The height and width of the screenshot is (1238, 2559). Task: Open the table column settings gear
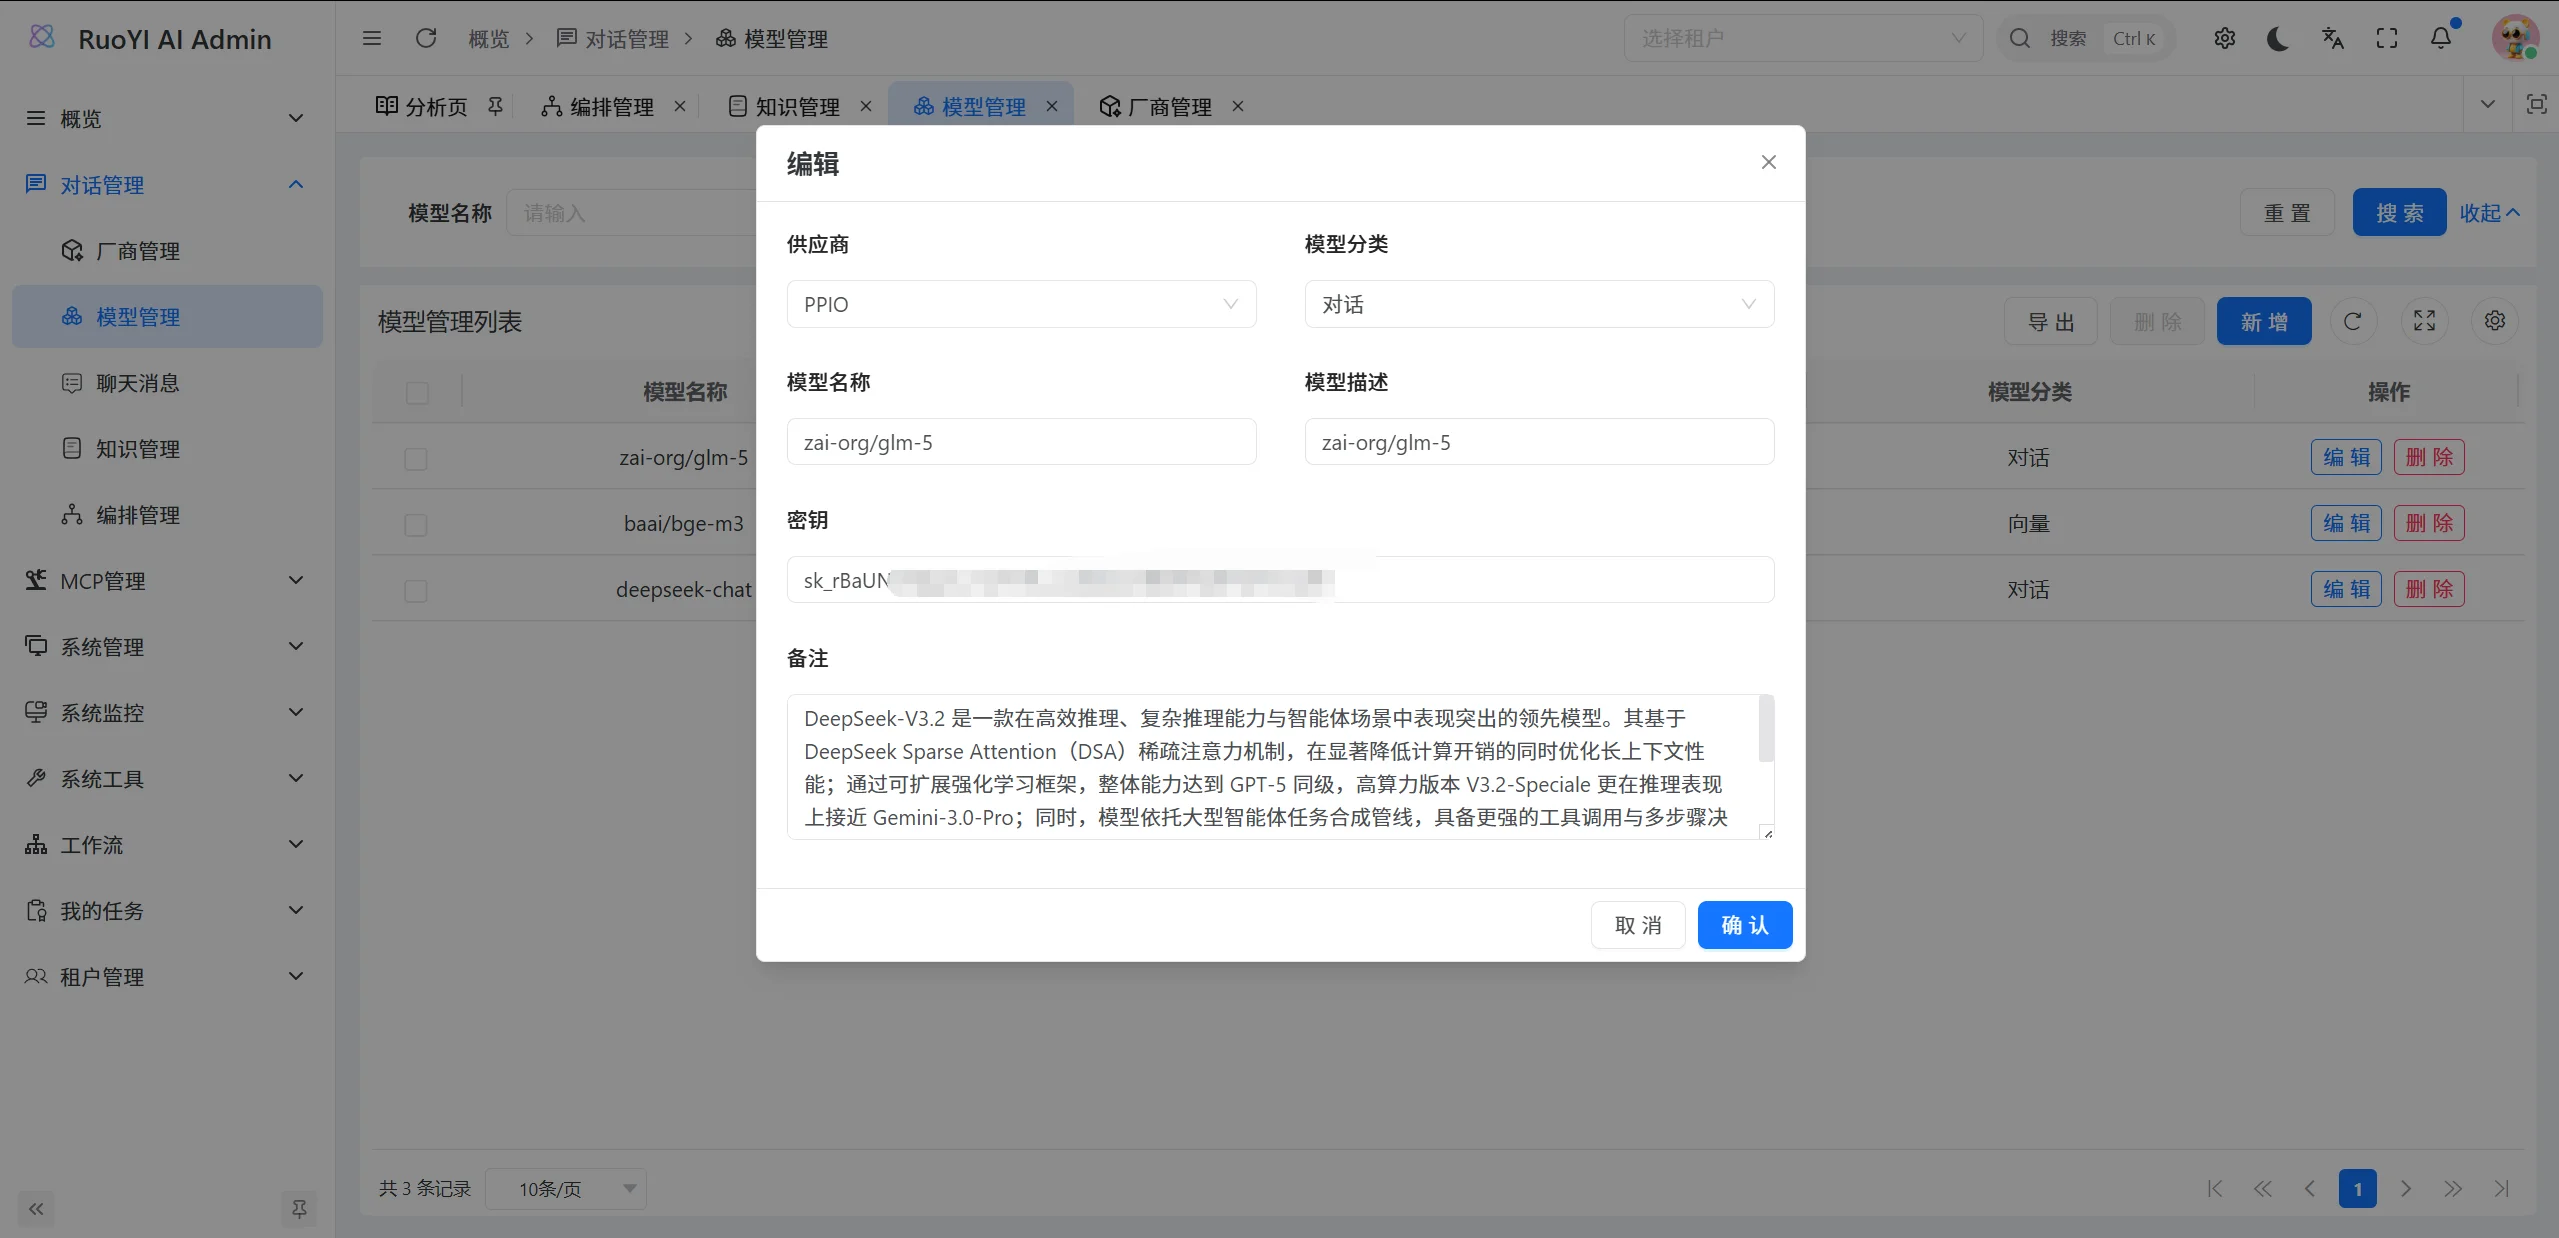click(x=2494, y=320)
